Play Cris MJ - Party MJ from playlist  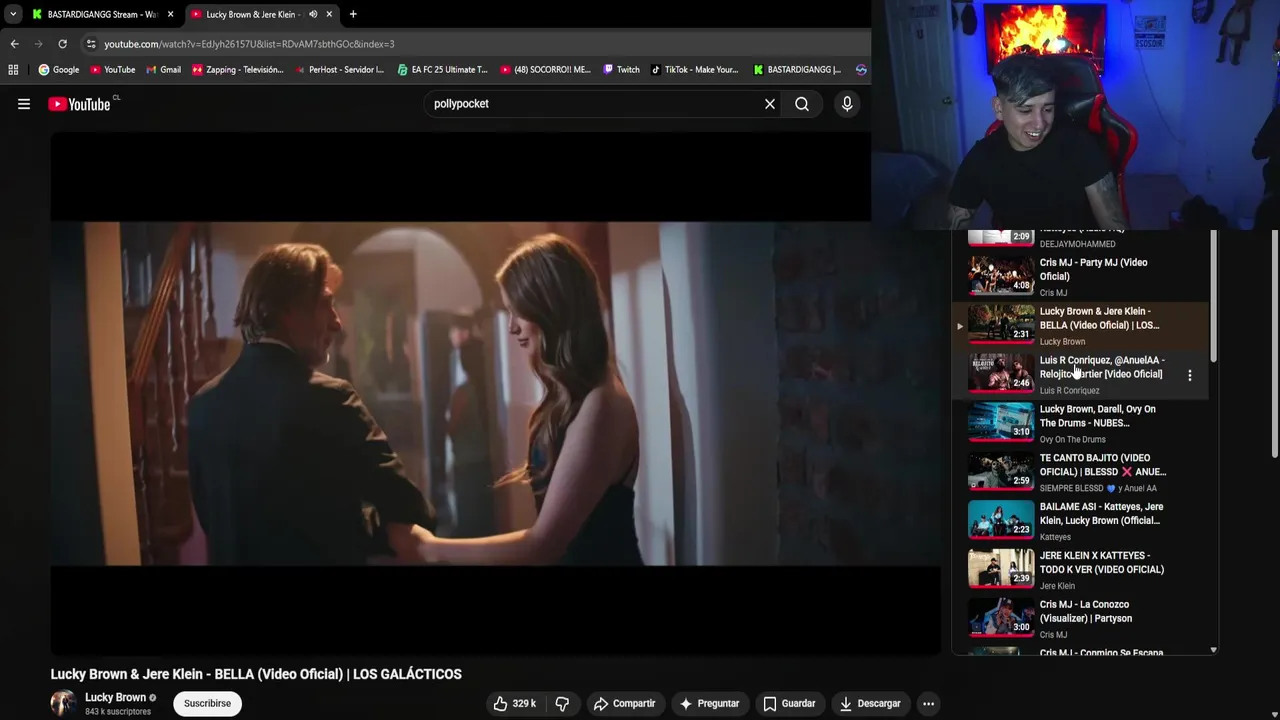pos(1080,277)
